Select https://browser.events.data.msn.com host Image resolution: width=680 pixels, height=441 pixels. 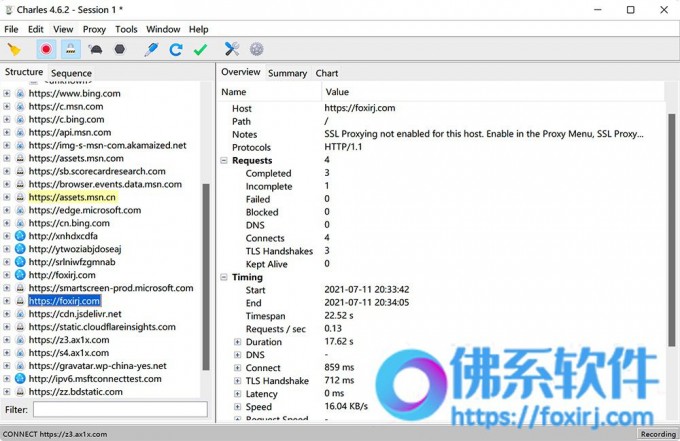(105, 184)
